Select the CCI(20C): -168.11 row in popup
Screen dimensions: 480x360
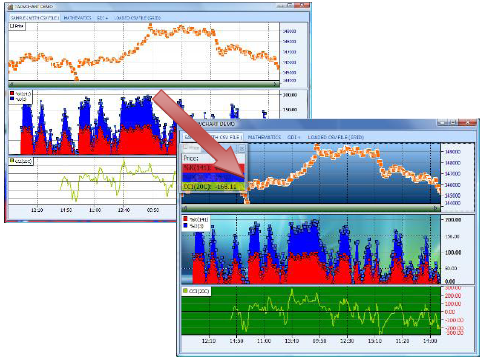[x=213, y=186]
